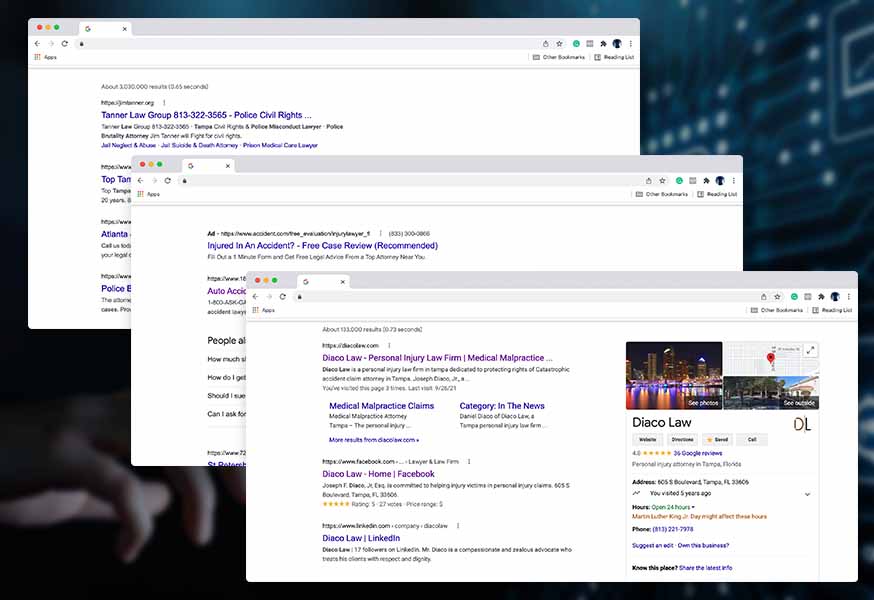
Task: Toggle the Saved star button for Diaco Law
Action: coord(716,439)
